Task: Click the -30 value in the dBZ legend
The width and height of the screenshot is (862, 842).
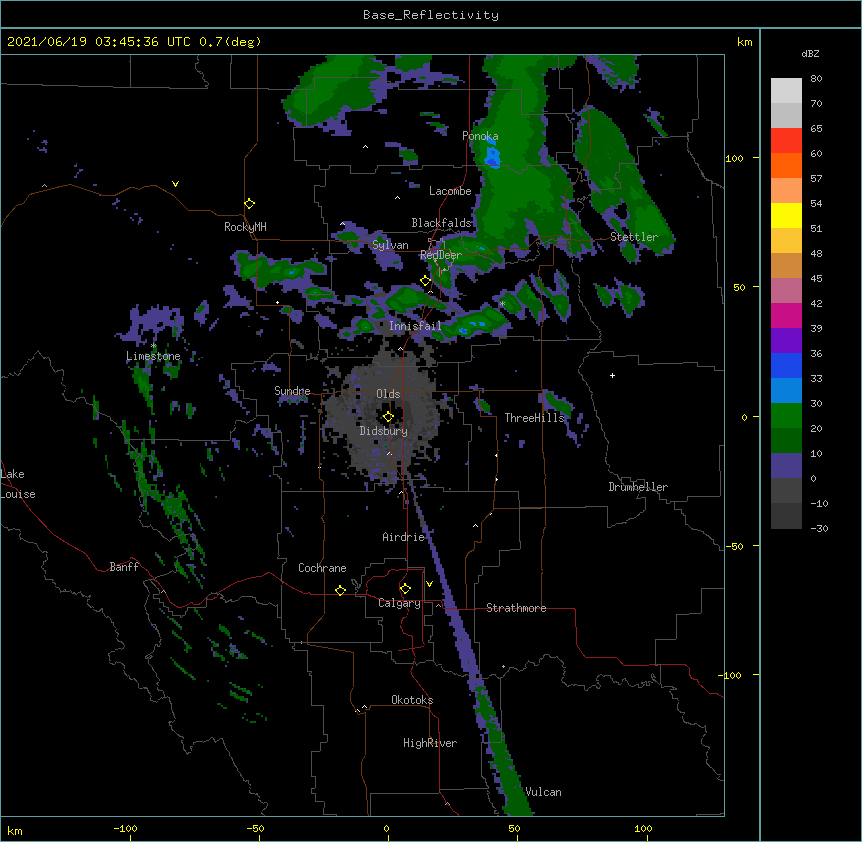Action: coord(819,529)
